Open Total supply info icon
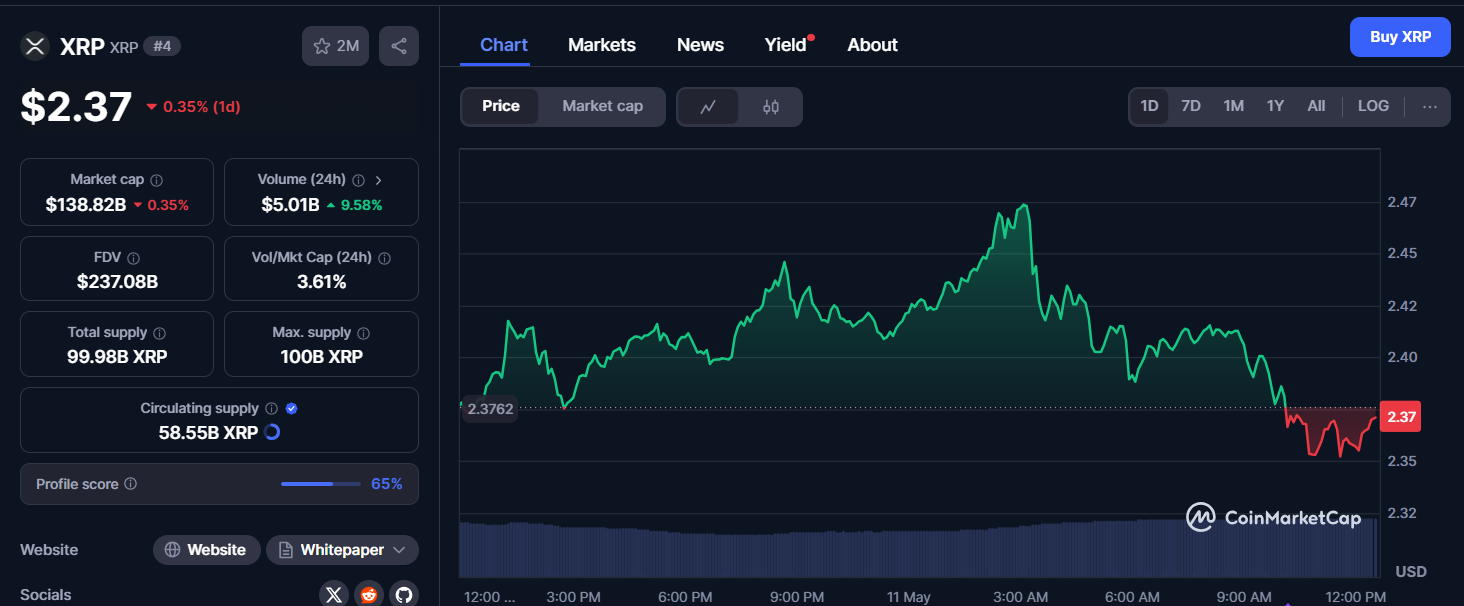The height and width of the screenshot is (606, 1464). click(x=160, y=333)
